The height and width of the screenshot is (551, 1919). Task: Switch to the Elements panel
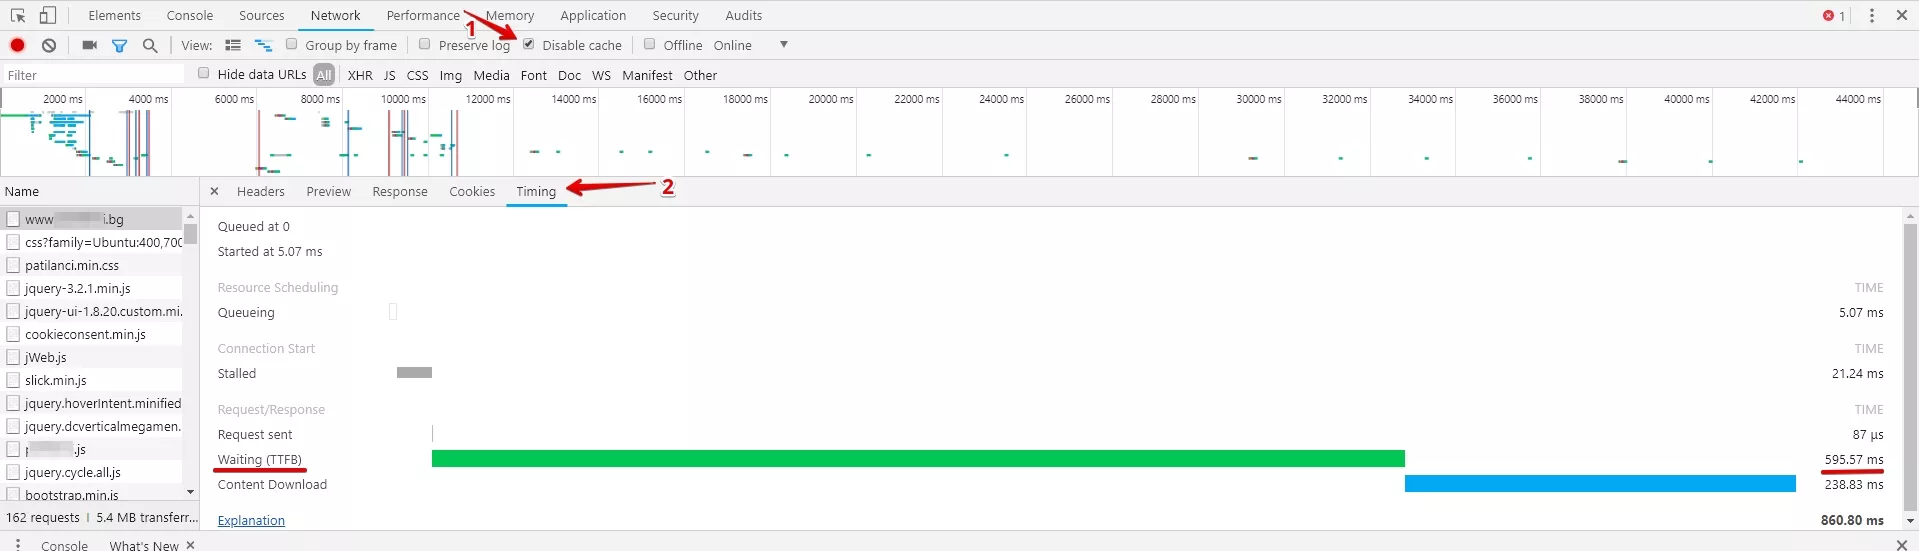click(114, 16)
